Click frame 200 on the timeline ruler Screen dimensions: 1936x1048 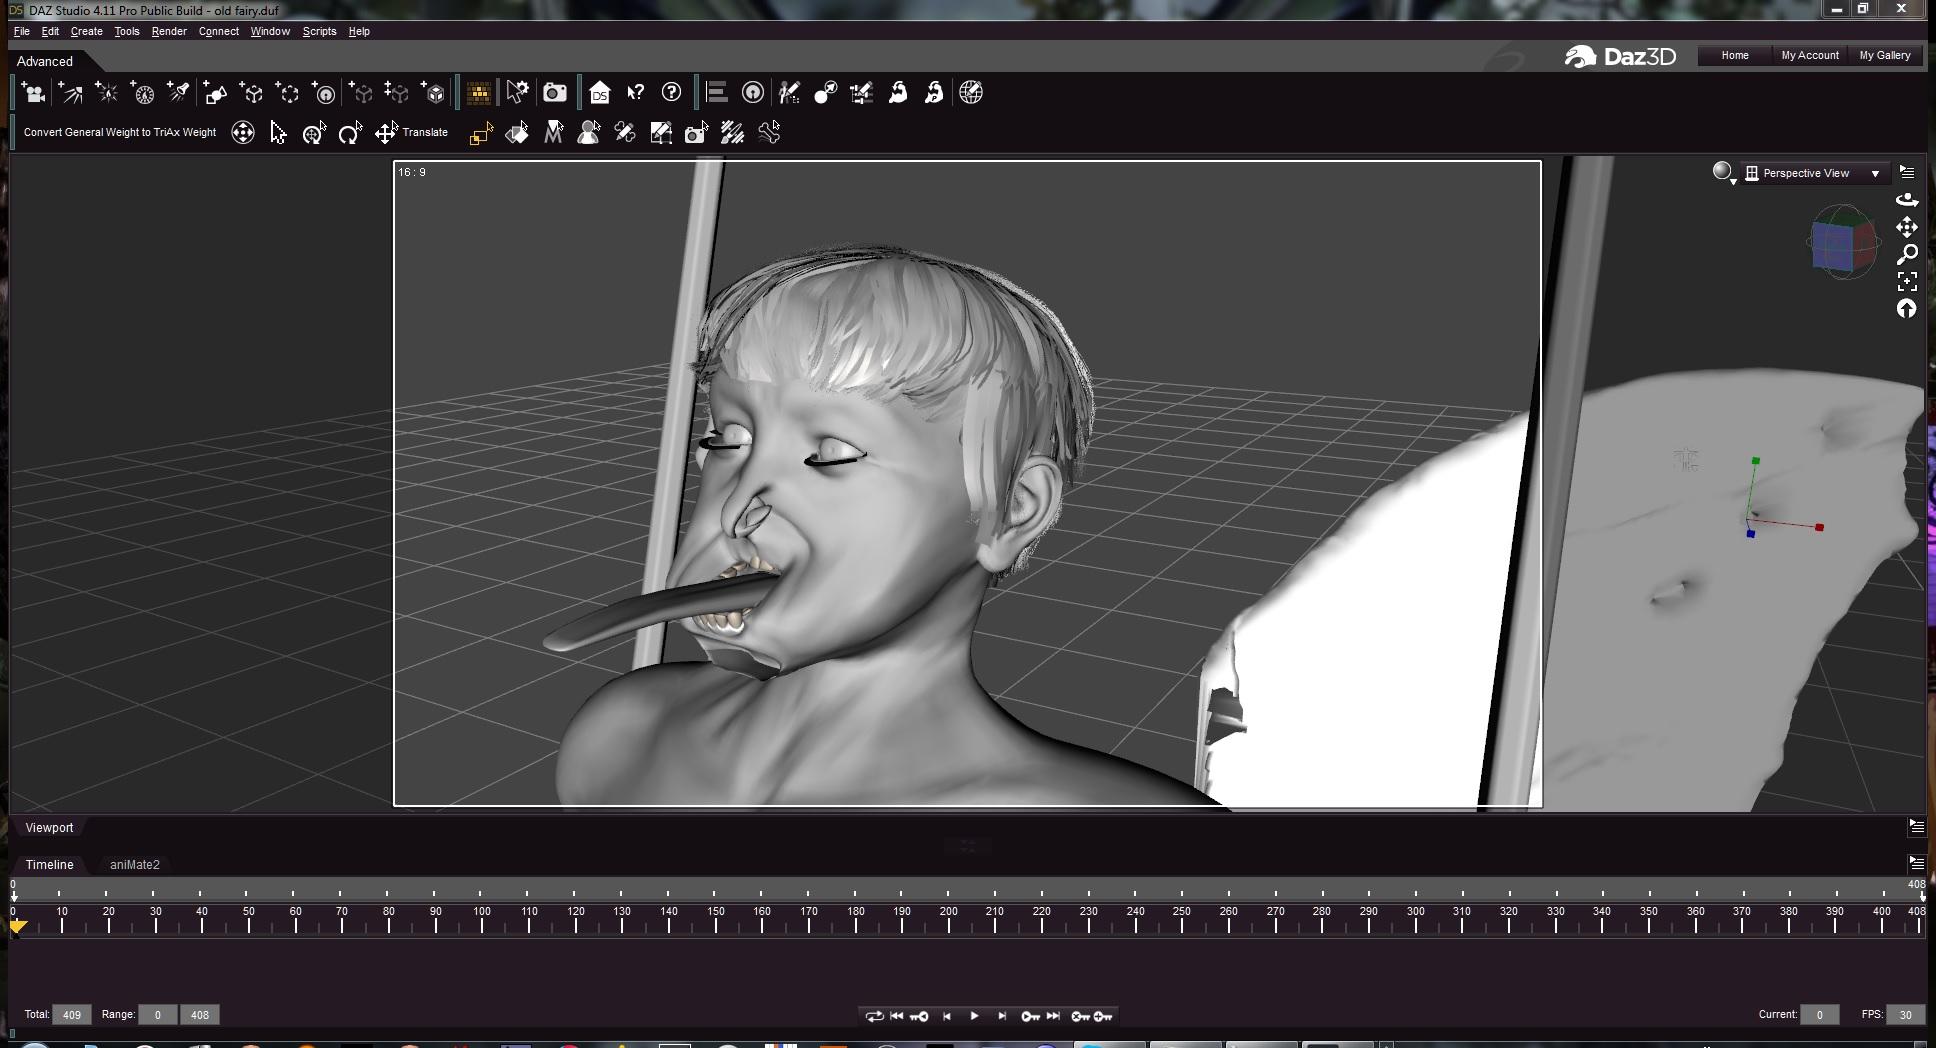coord(949,919)
